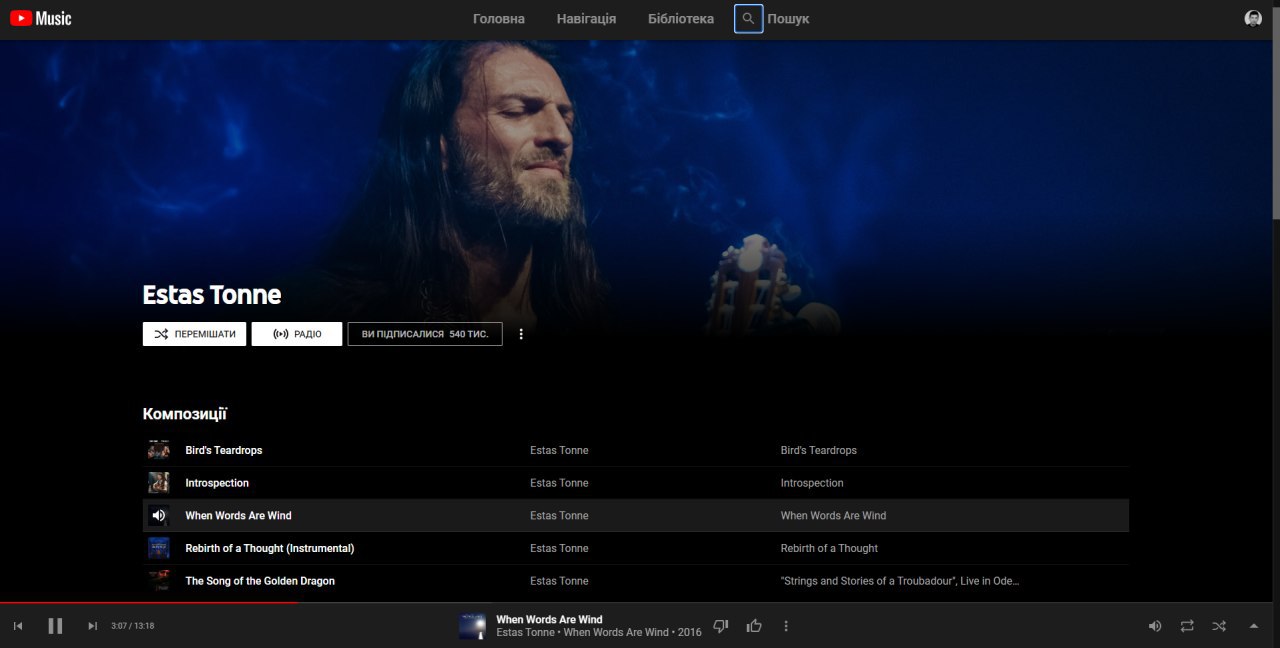Like the playing song
The image size is (1280, 648).
[754, 626]
